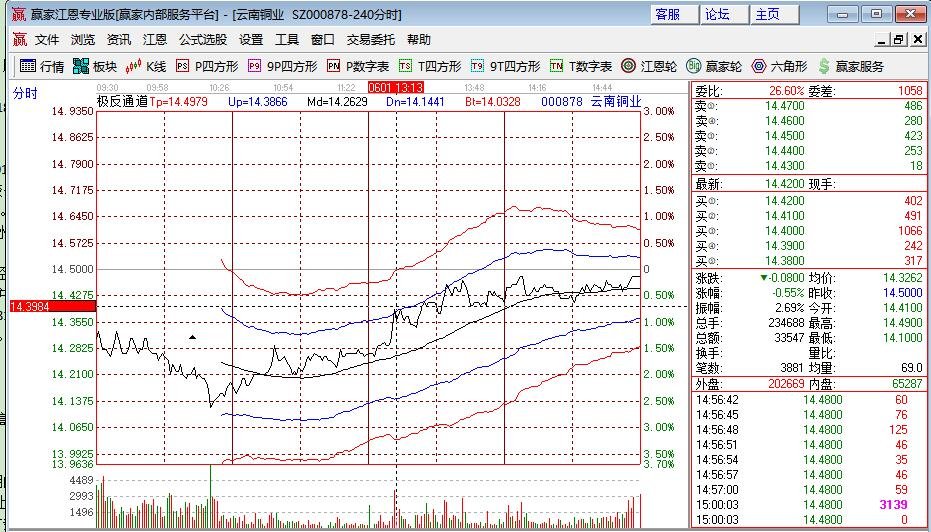Click the buy price 14.3800 row
The height and width of the screenshot is (532, 931).
tap(809, 261)
